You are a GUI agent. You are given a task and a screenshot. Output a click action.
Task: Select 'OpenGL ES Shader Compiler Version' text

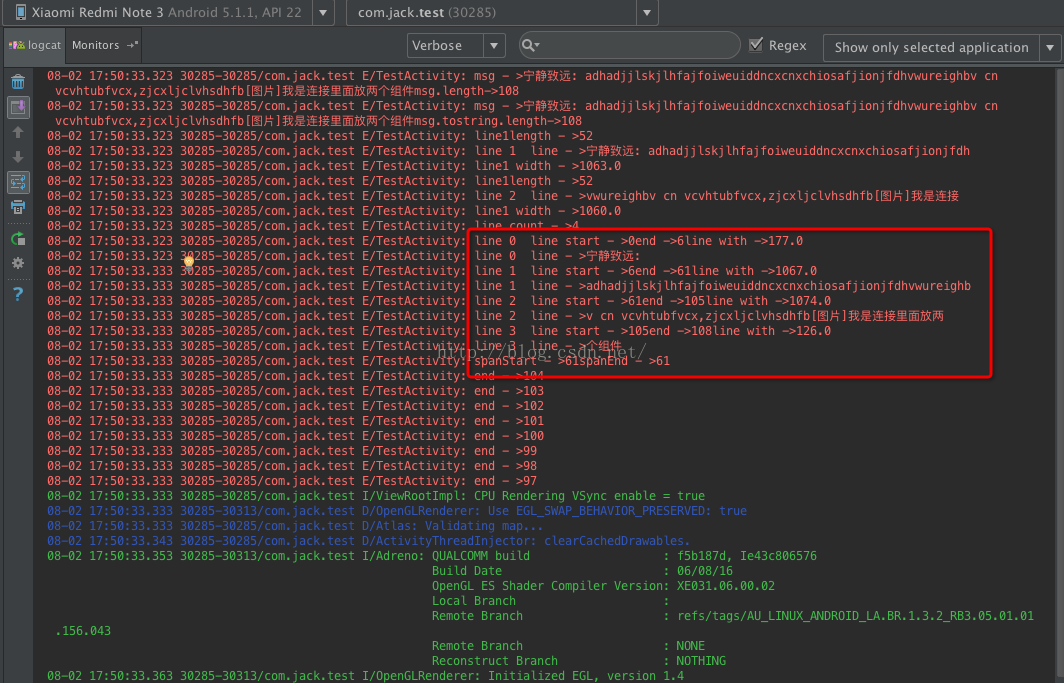point(548,586)
